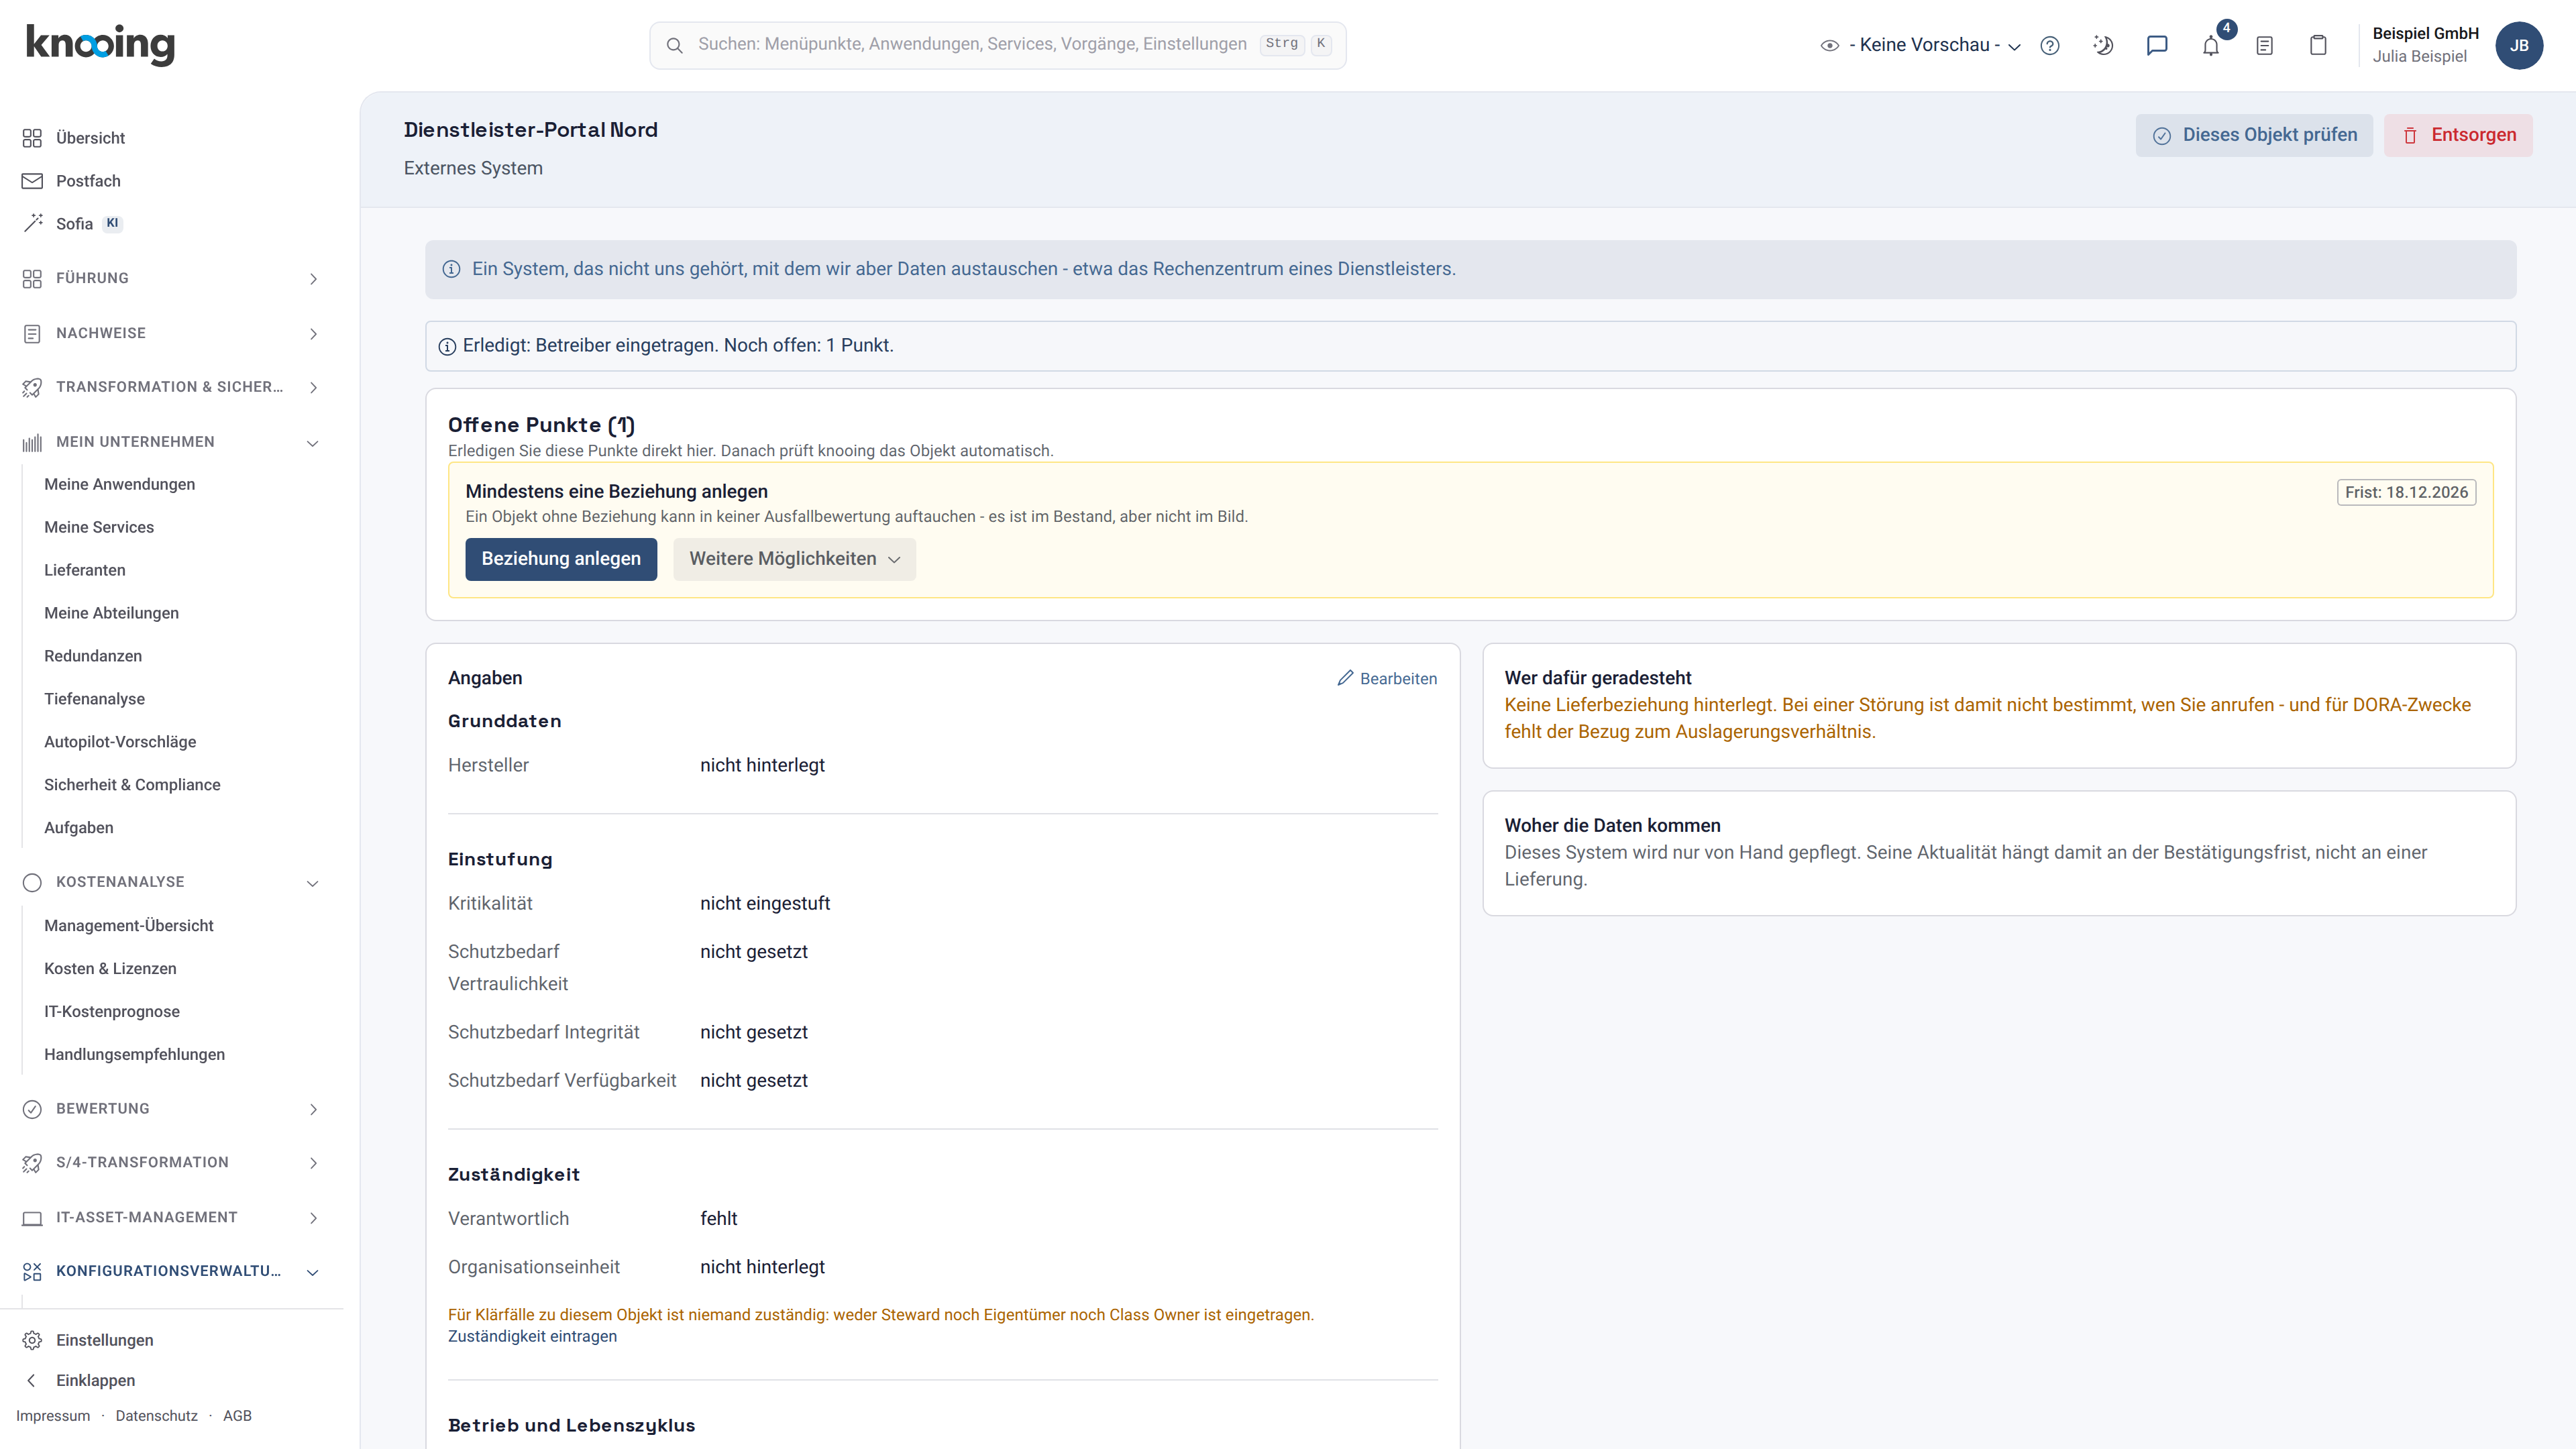Screen dimensions: 2576x1449
Task: Focus the global search input field
Action: pyautogui.click(x=997, y=45)
